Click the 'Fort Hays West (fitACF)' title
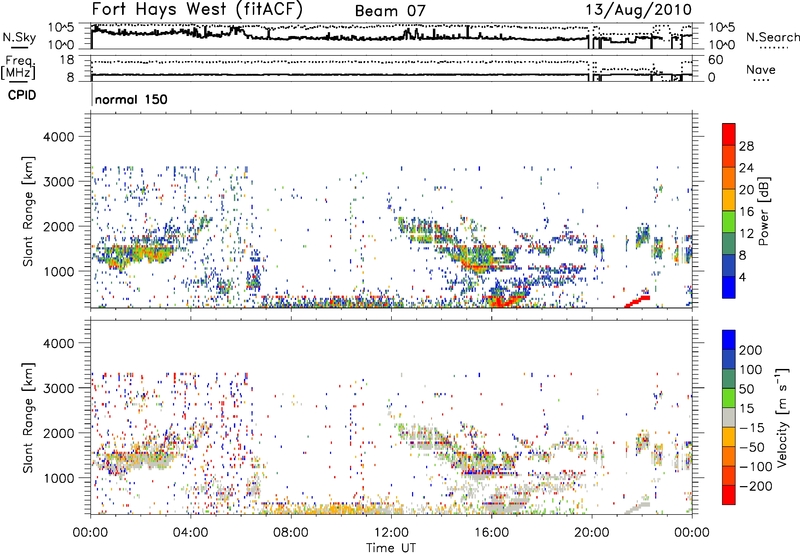Viewport: 800px width, 554px height. coord(197,9)
